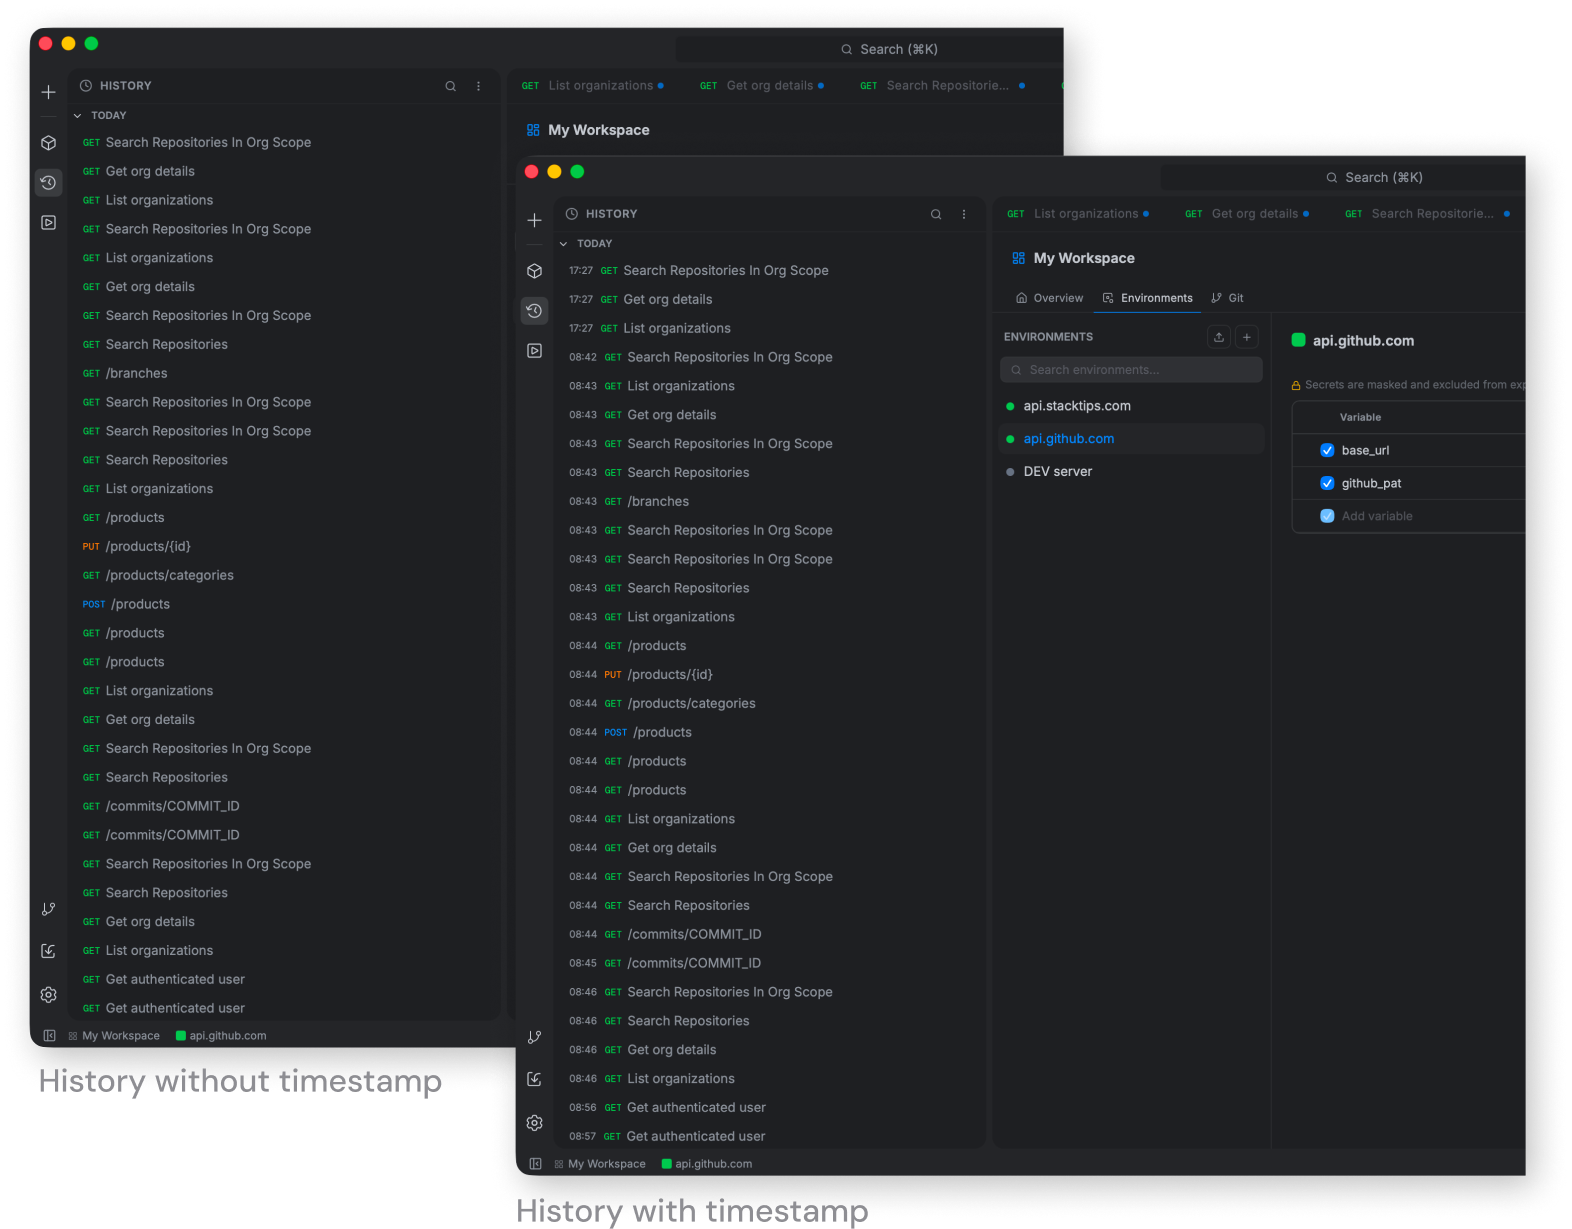This screenshot has height=1229, width=1572.
Task: Select history clock icon in back window sidebar
Action: (x=48, y=183)
